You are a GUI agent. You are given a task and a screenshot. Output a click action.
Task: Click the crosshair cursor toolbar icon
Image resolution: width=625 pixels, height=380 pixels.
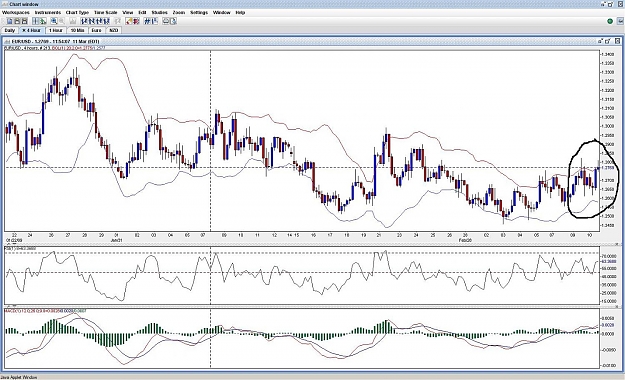35,21
